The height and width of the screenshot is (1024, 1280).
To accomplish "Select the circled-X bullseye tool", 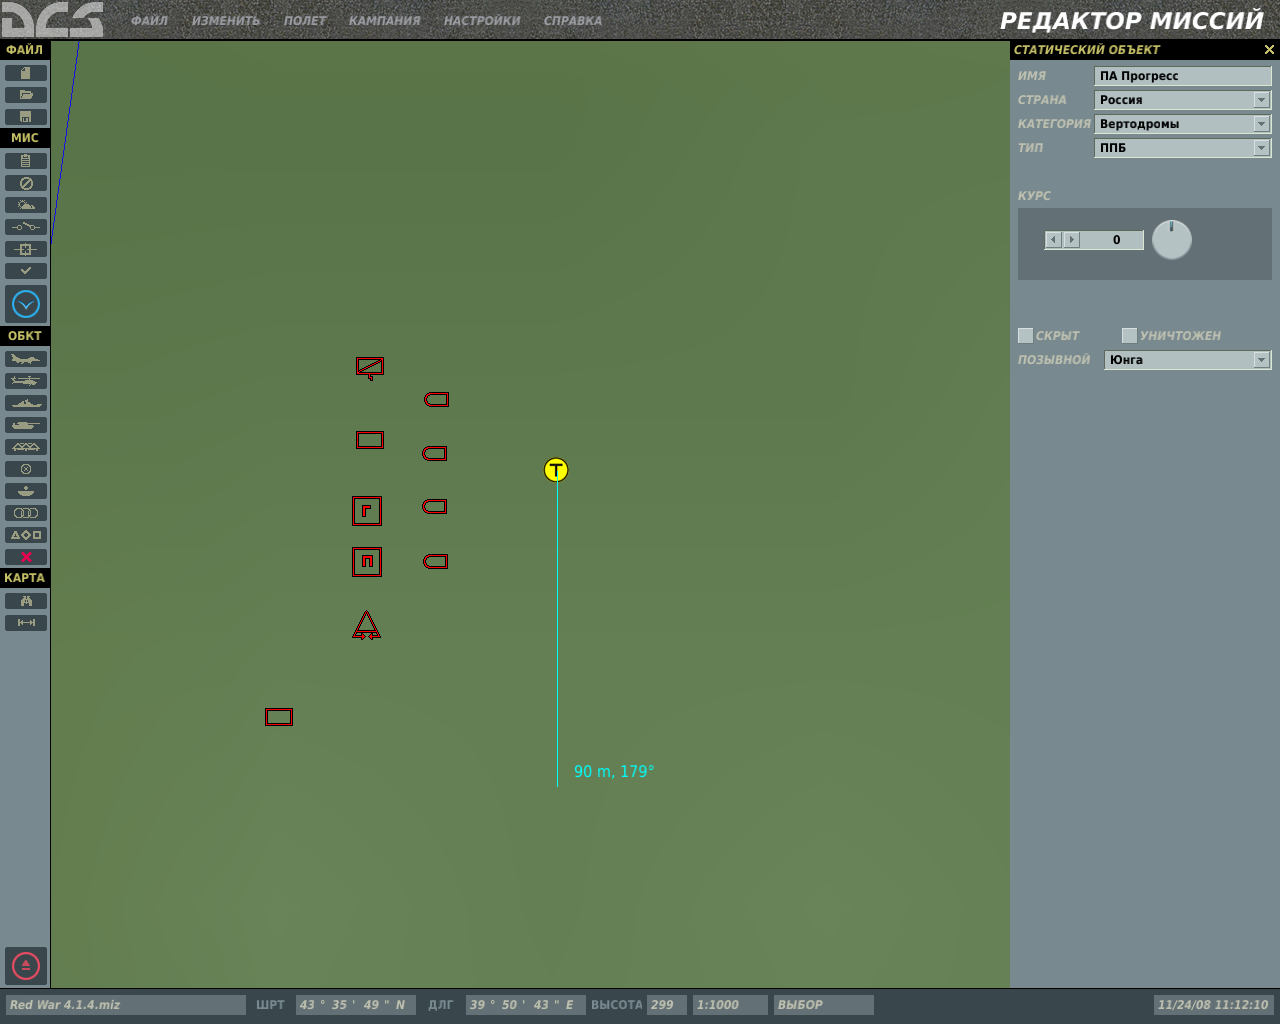I will (26, 469).
